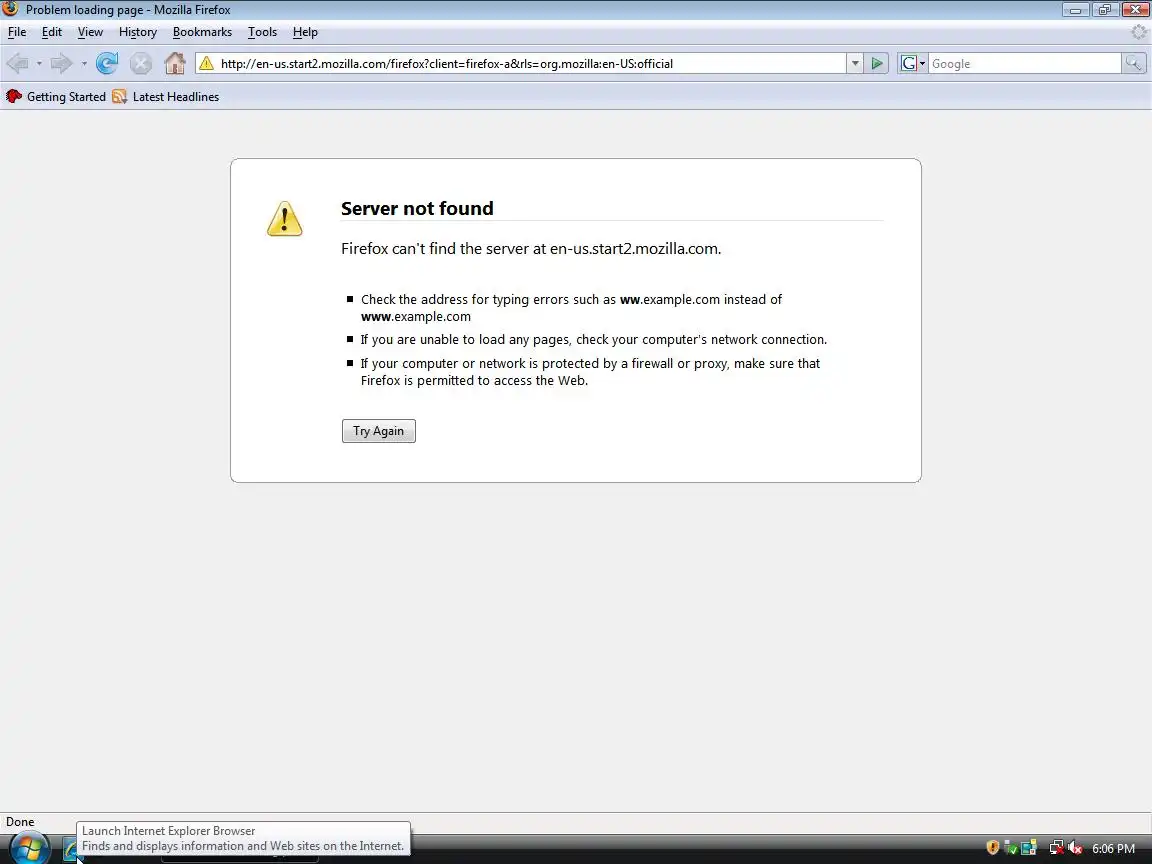
Task: Launch Internet Explorer from Quick Launch
Action: pos(72,850)
